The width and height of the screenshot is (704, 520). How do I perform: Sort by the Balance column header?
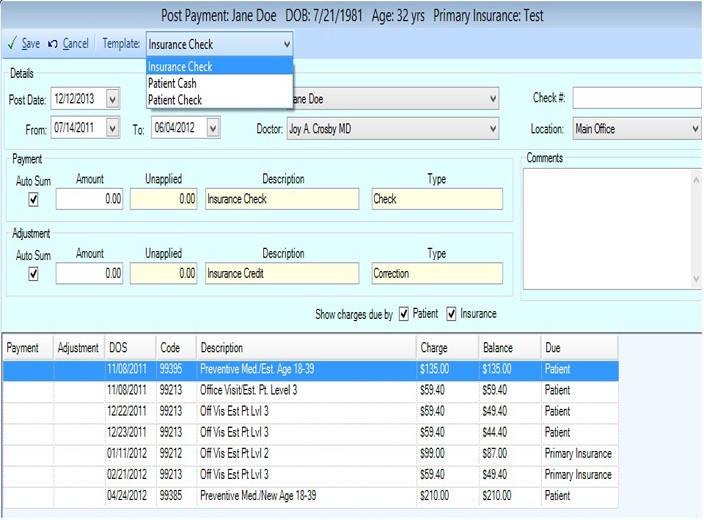point(510,348)
